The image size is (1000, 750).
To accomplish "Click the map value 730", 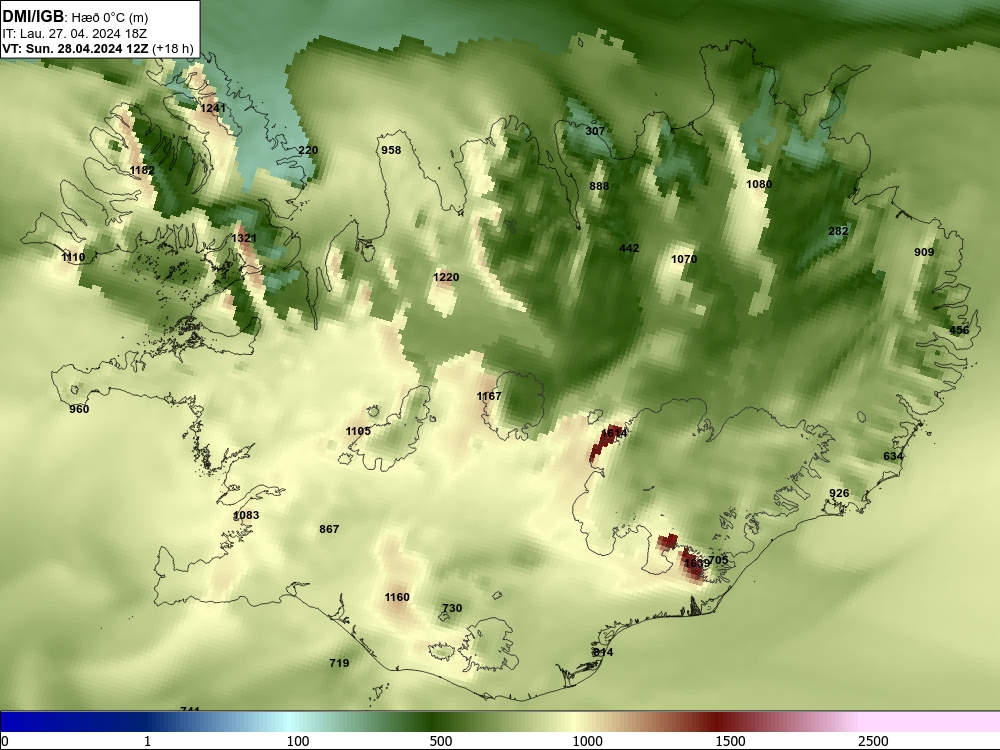I will point(452,608).
